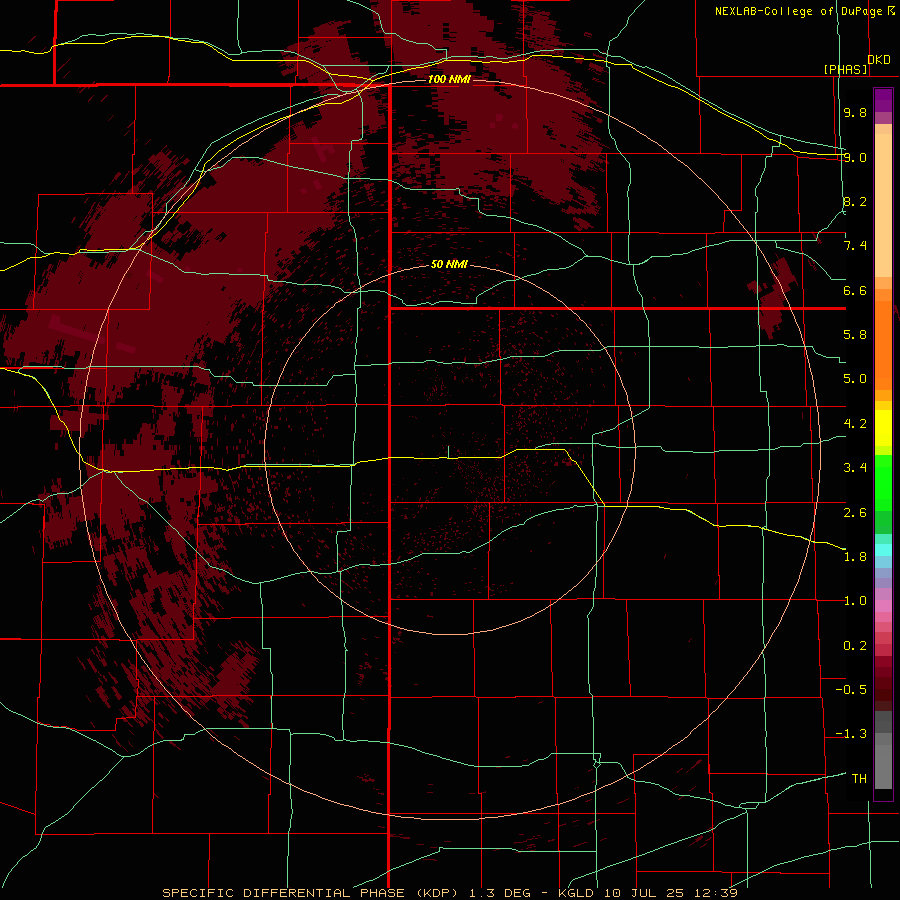Viewport: 900px width, 900px height.
Task: Pick the pink segment of the color bar
Action: tap(883, 606)
